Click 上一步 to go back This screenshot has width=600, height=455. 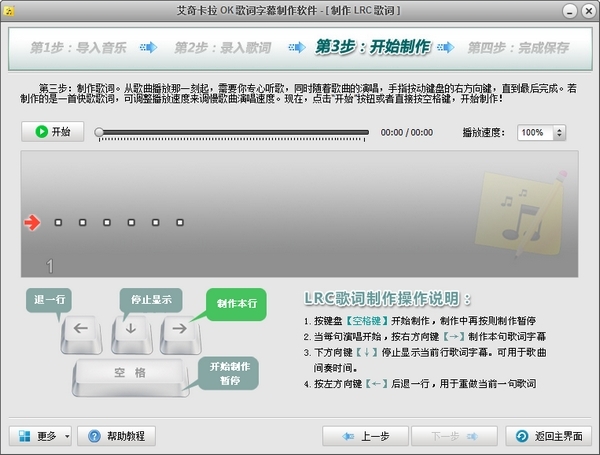click(x=365, y=436)
